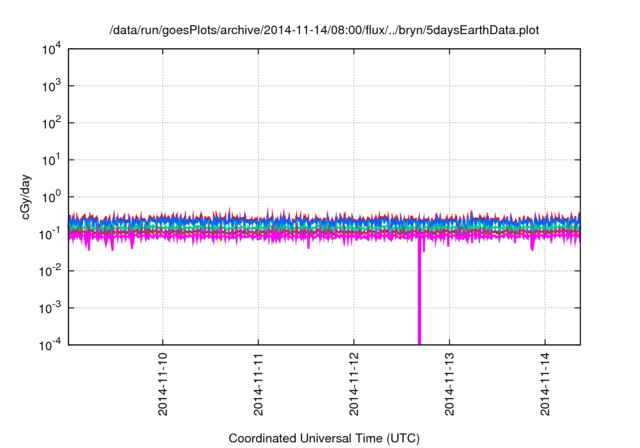Screen dimensions: 640x448
Task: Click the 2014-11-11 date tick label
Action: (258, 384)
